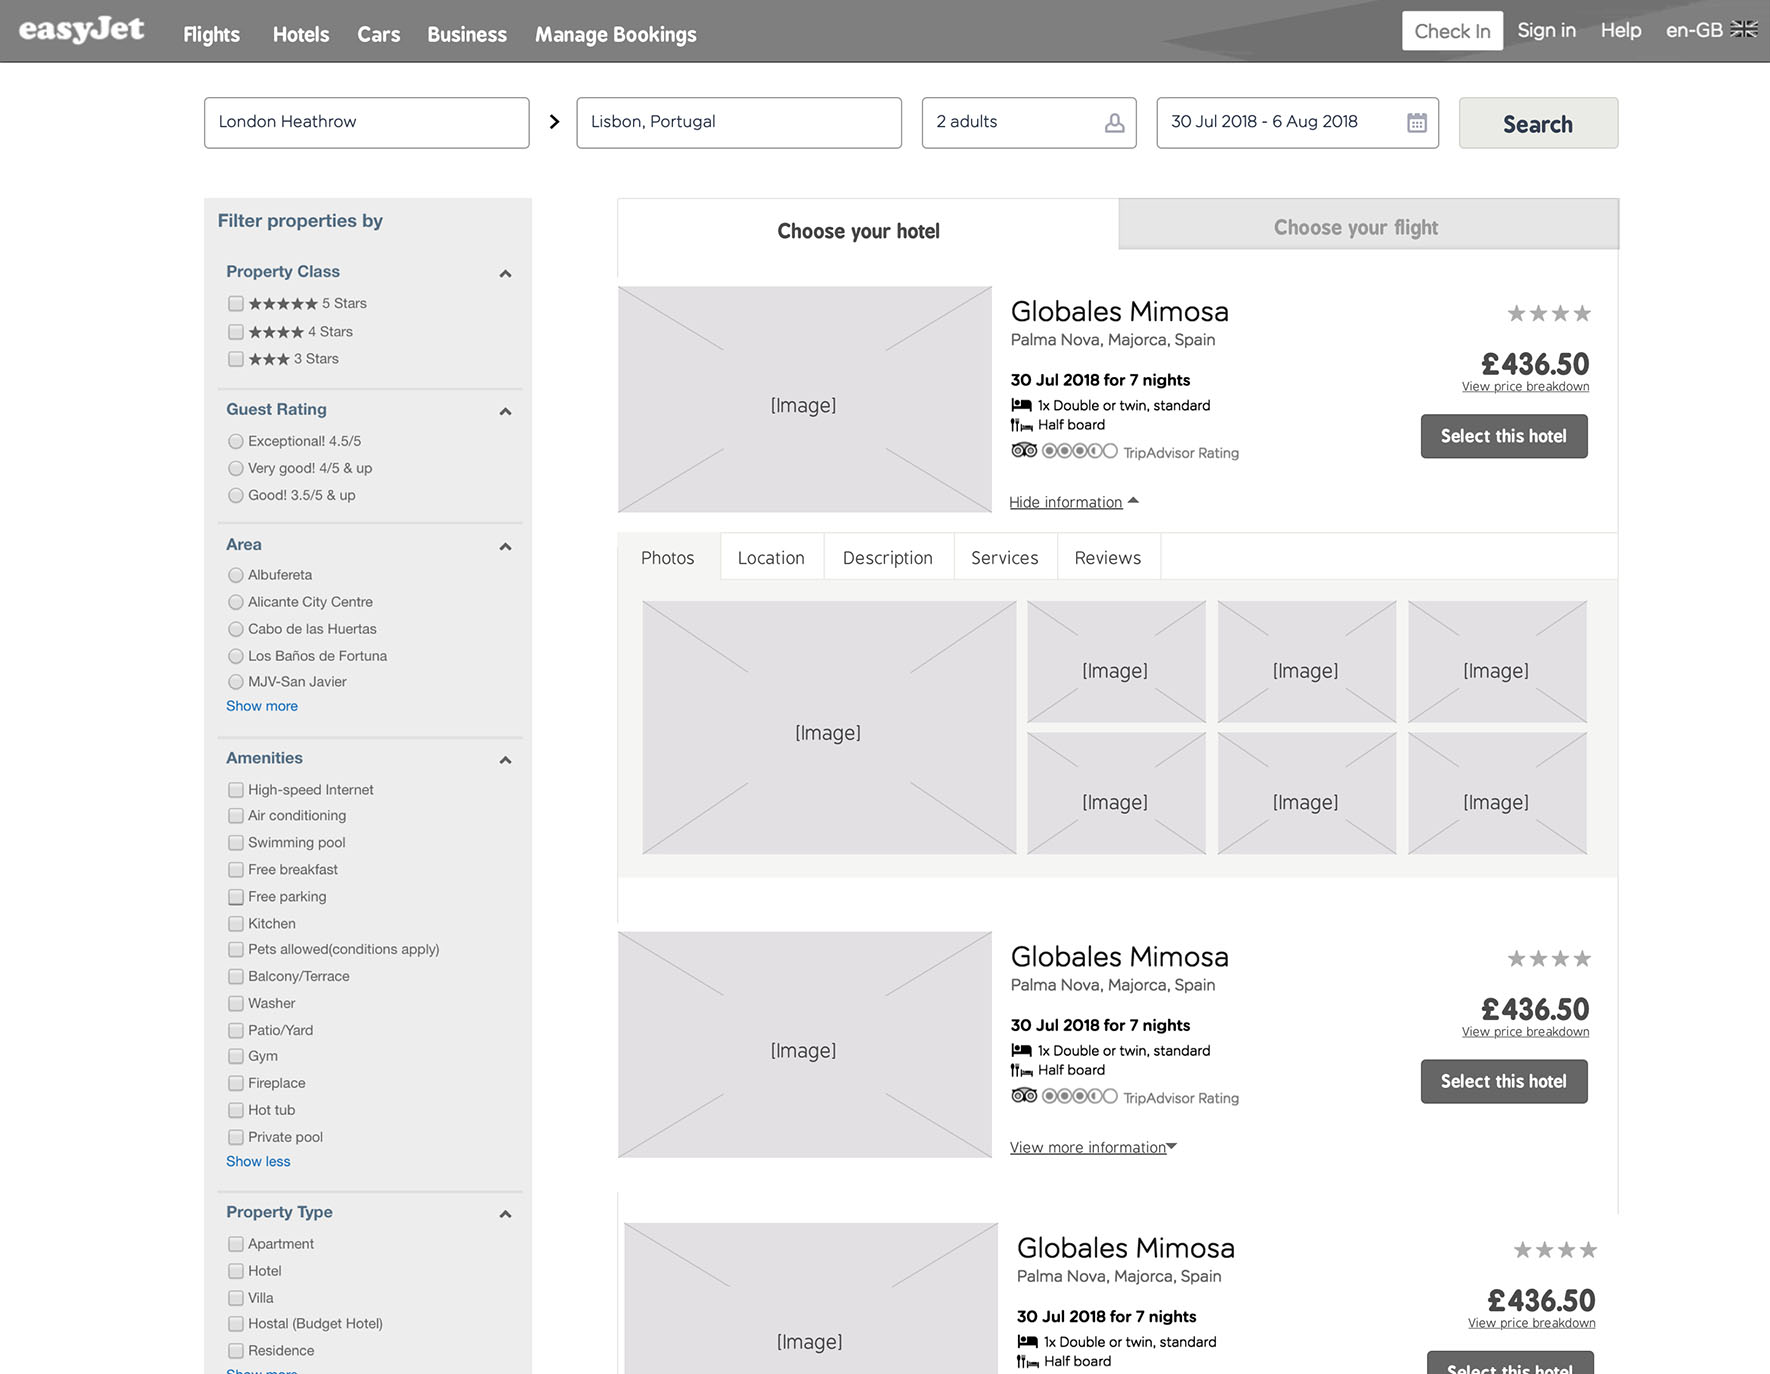Click the bed icon on second hotel listing
The width and height of the screenshot is (1770, 1374).
[1021, 1050]
